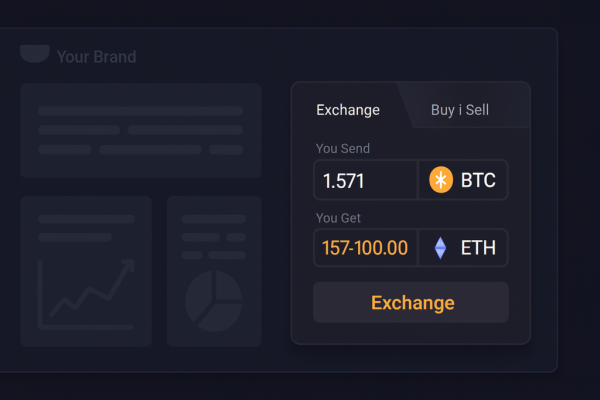Click the arrow tip on the line chart
This screenshot has height=400, width=600.
tap(128, 265)
